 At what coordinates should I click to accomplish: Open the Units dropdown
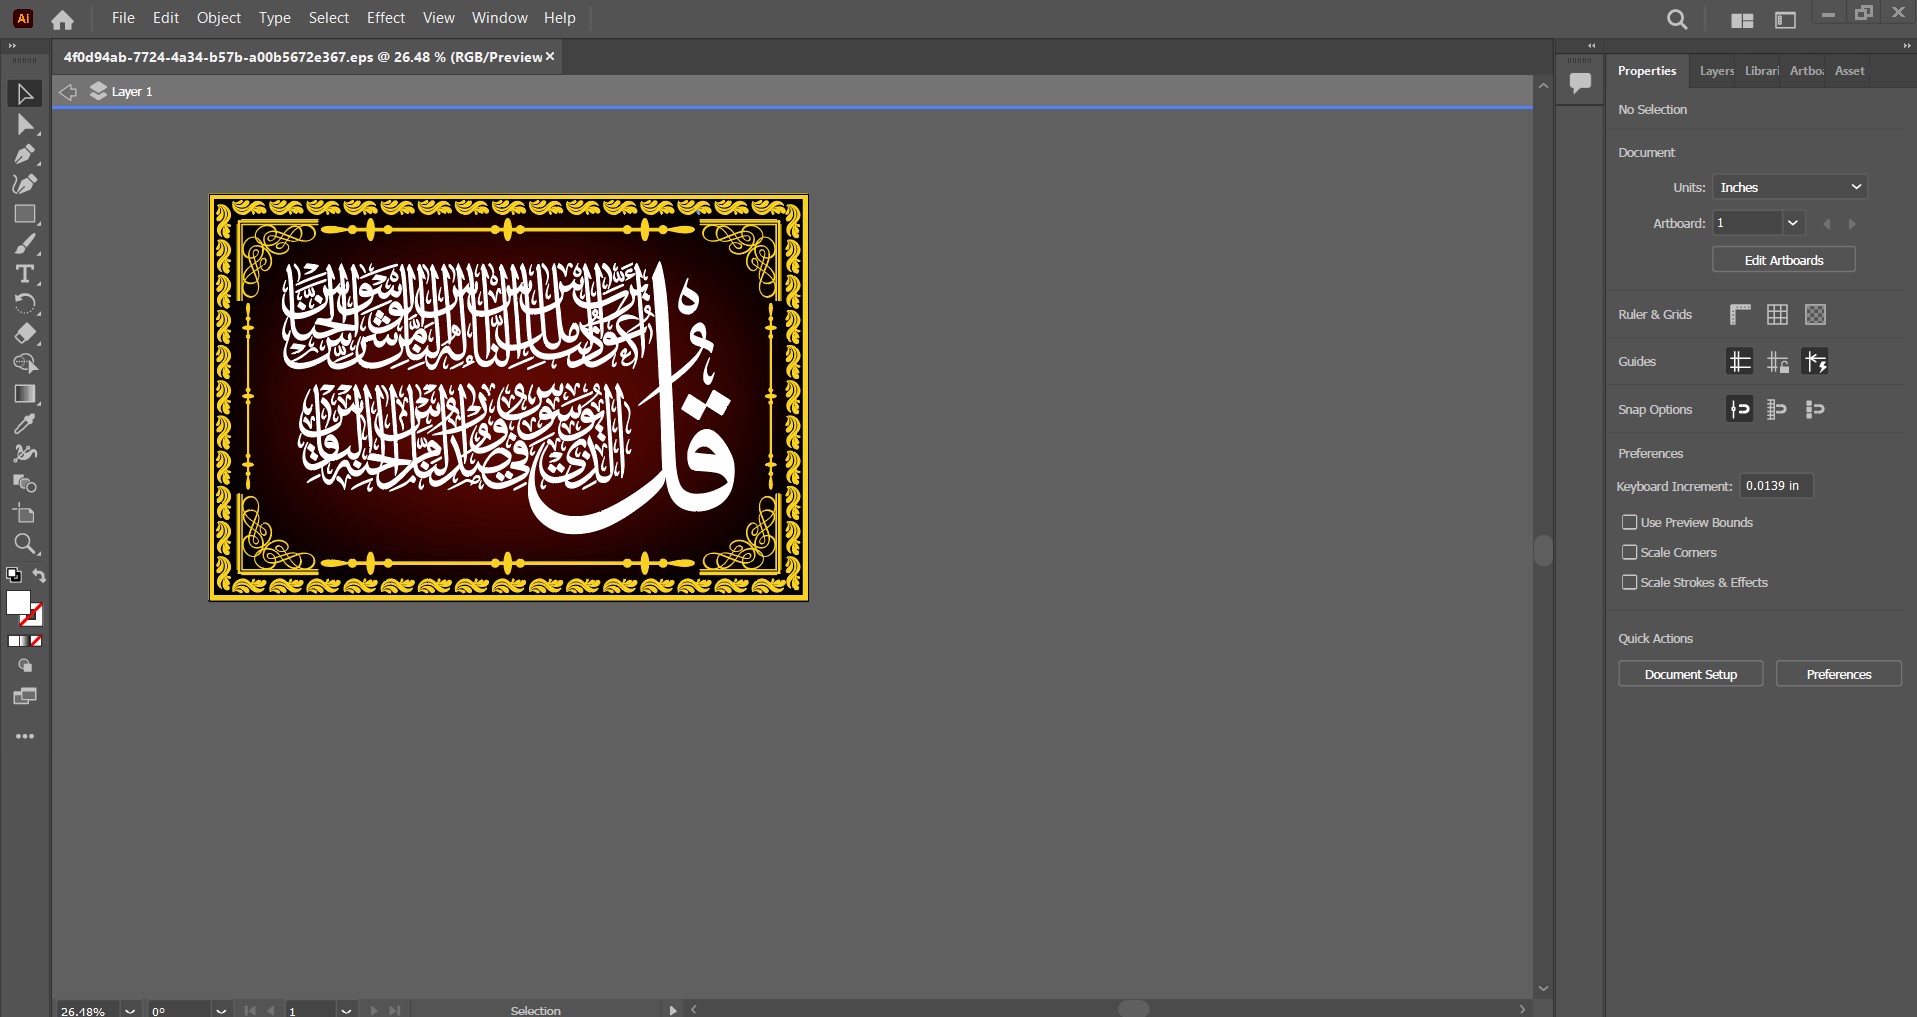(1789, 187)
